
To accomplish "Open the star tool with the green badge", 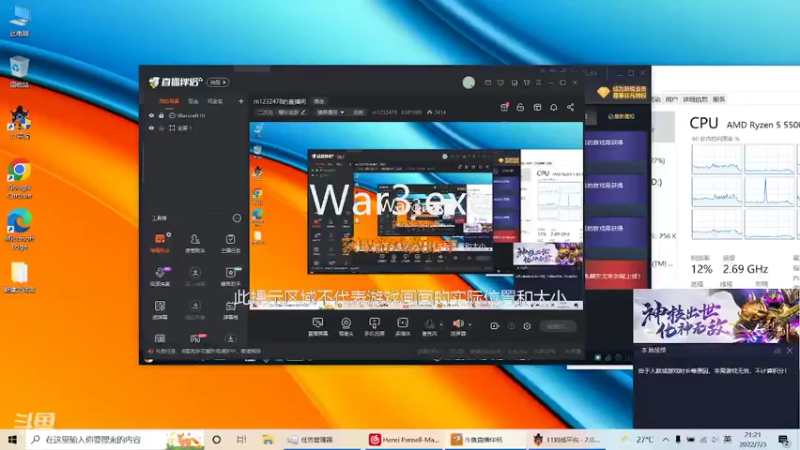I will 231,276.
